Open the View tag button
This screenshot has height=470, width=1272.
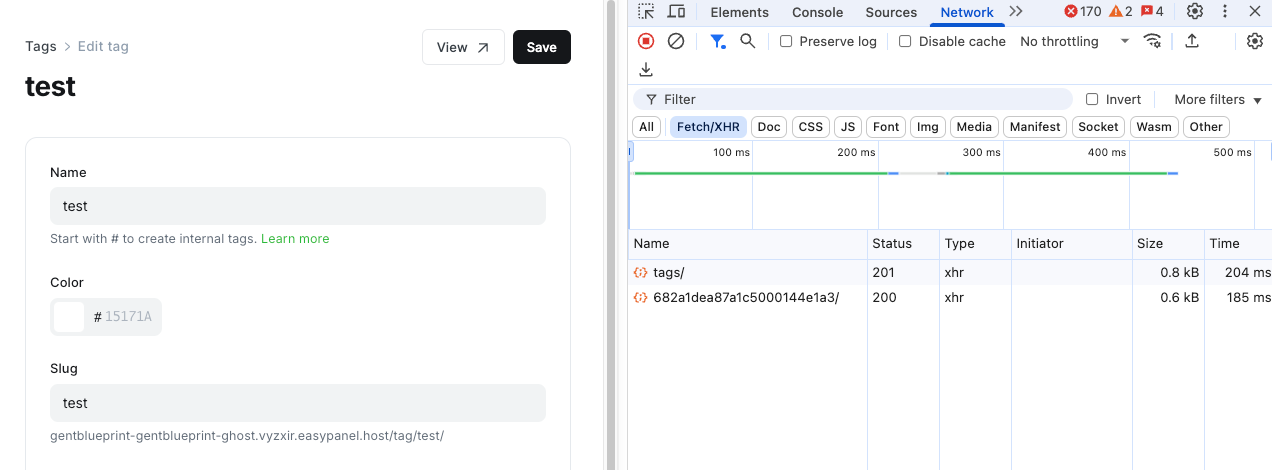pos(463,47)
